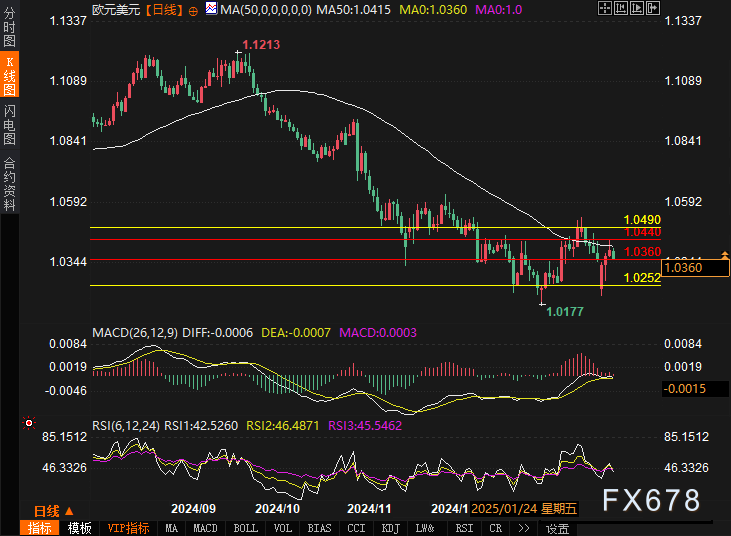Click the orange bell above 1.0360 price tag
This screenshot has width=731, height=536.
(724, 255)
